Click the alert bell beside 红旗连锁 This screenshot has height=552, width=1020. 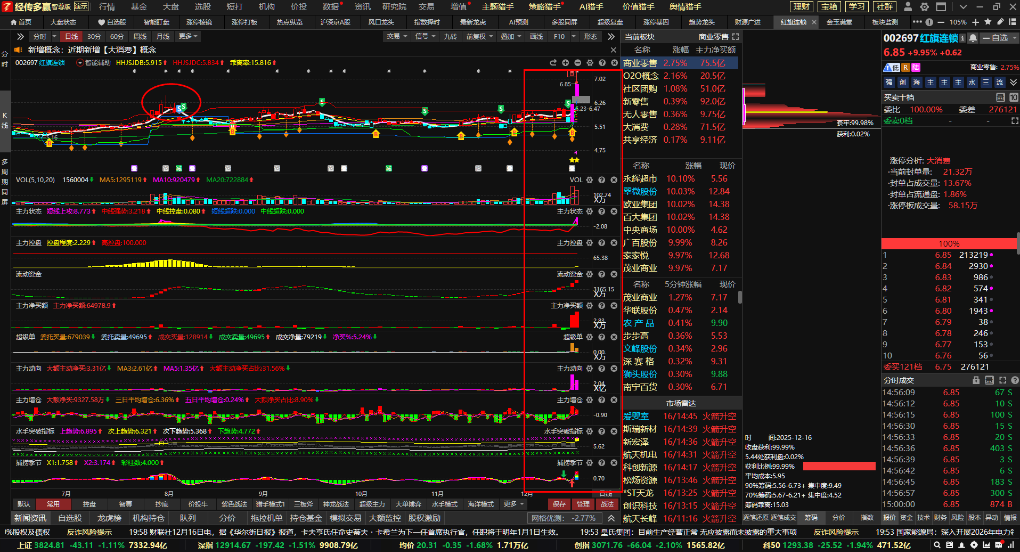[x=971, y=37]
